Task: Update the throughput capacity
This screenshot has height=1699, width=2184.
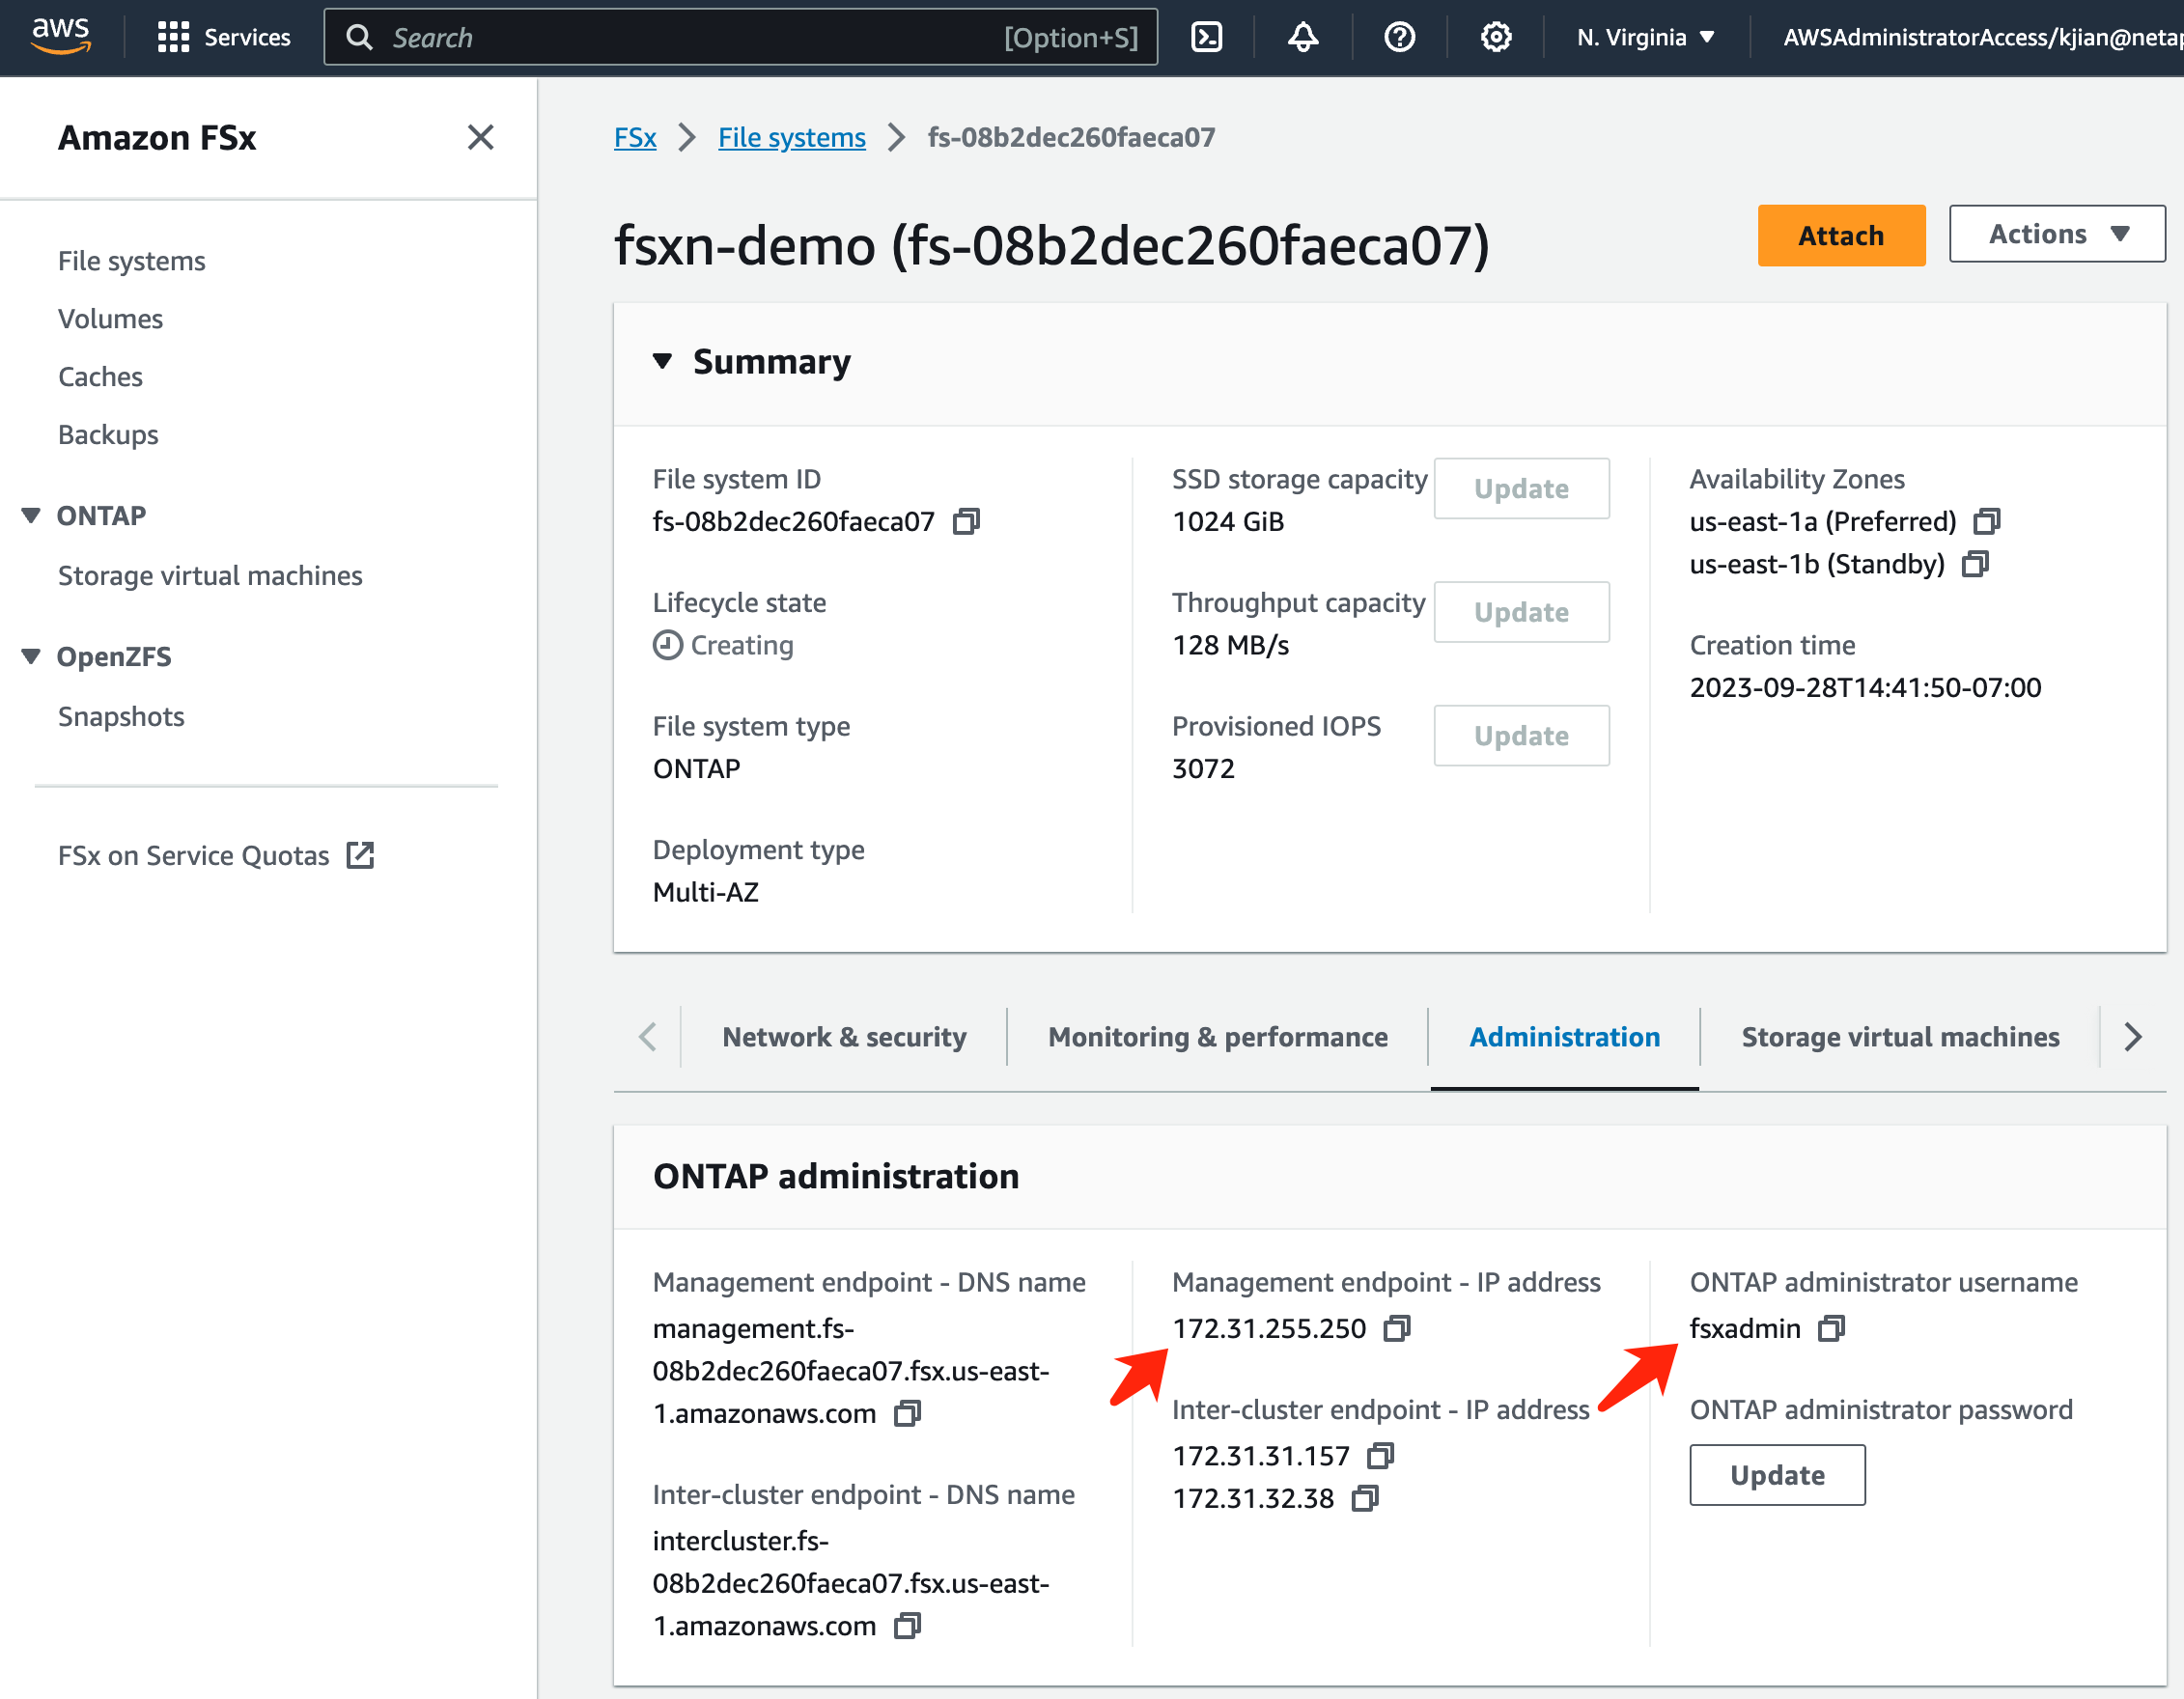Action: click(x=1521, y=612)
